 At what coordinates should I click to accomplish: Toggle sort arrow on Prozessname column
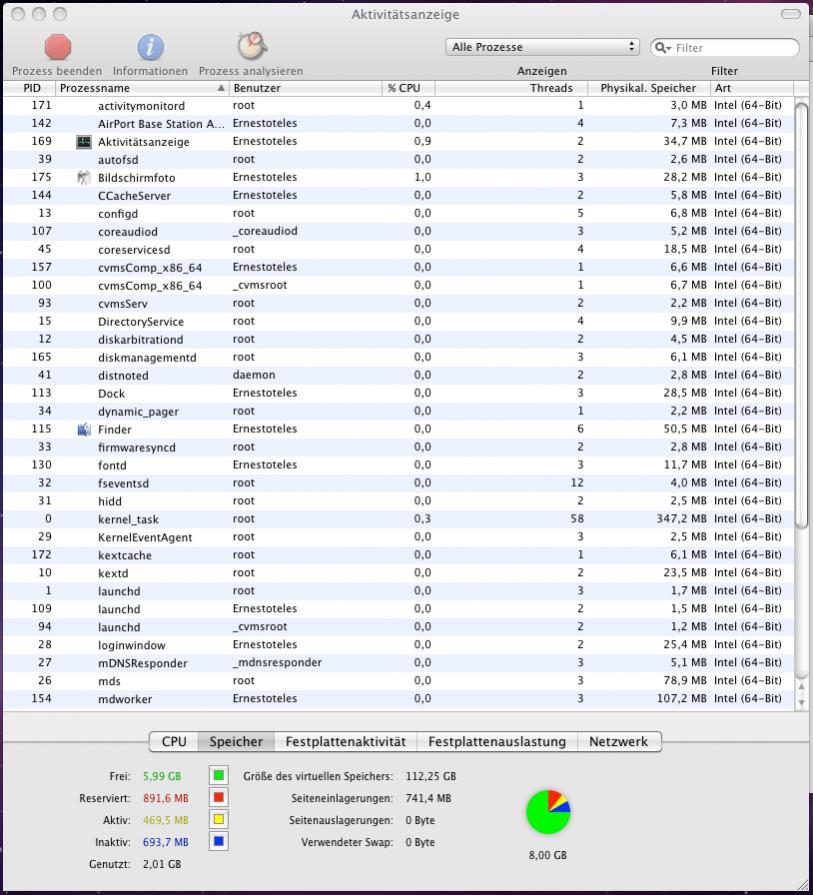tap(220, 88)
